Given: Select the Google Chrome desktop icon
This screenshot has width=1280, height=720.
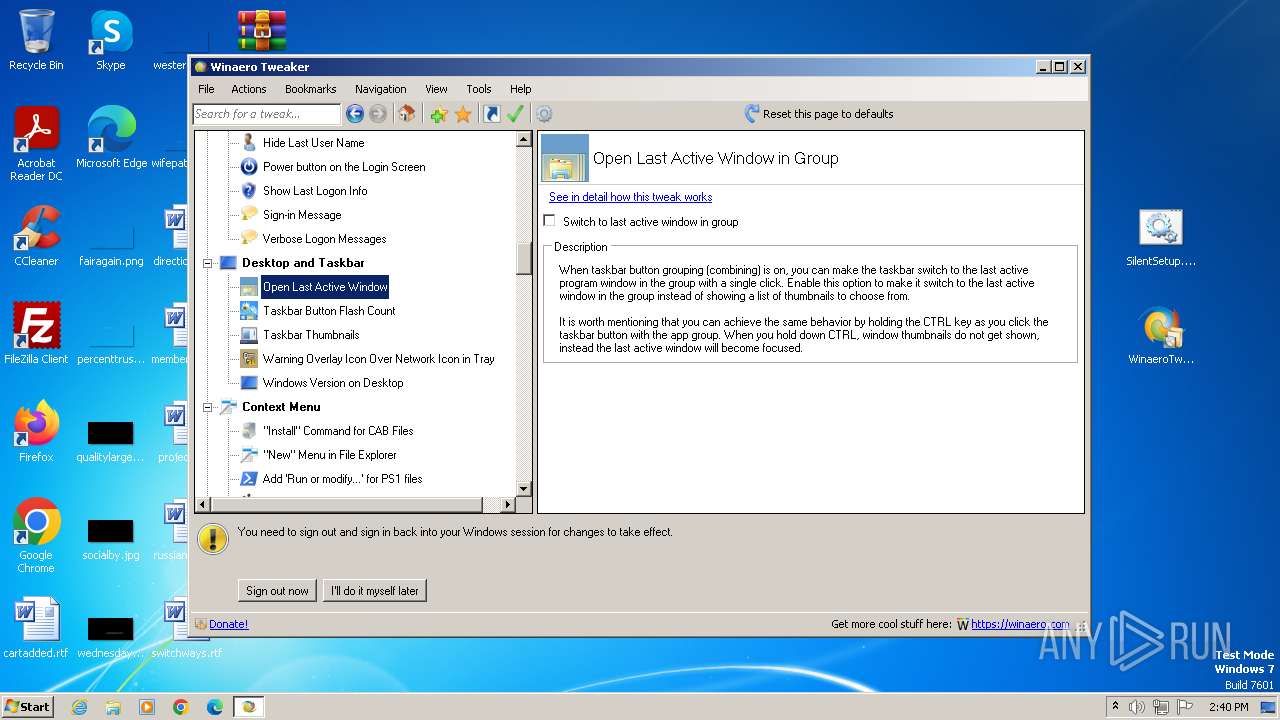Looking at the screenshot, I should [36, 536].
